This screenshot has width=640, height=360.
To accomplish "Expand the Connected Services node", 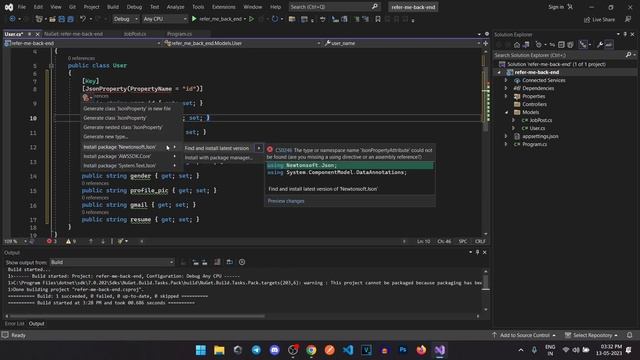I will point(506,80).
